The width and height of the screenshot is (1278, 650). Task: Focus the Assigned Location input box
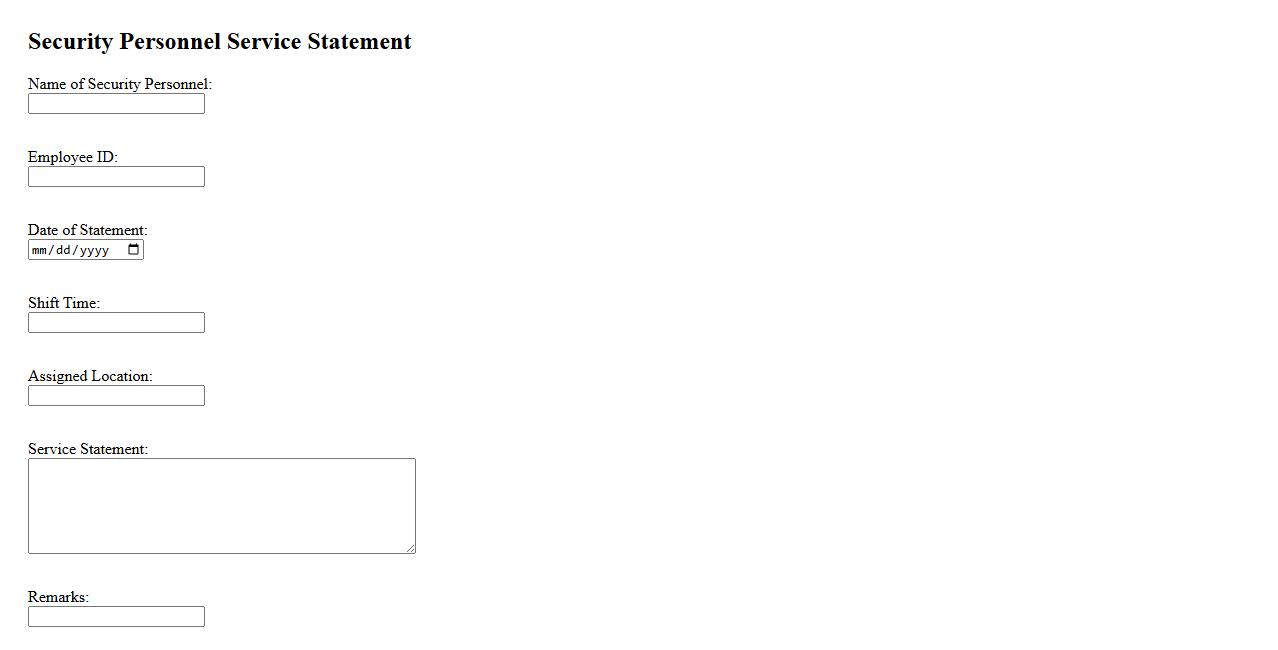116,396
